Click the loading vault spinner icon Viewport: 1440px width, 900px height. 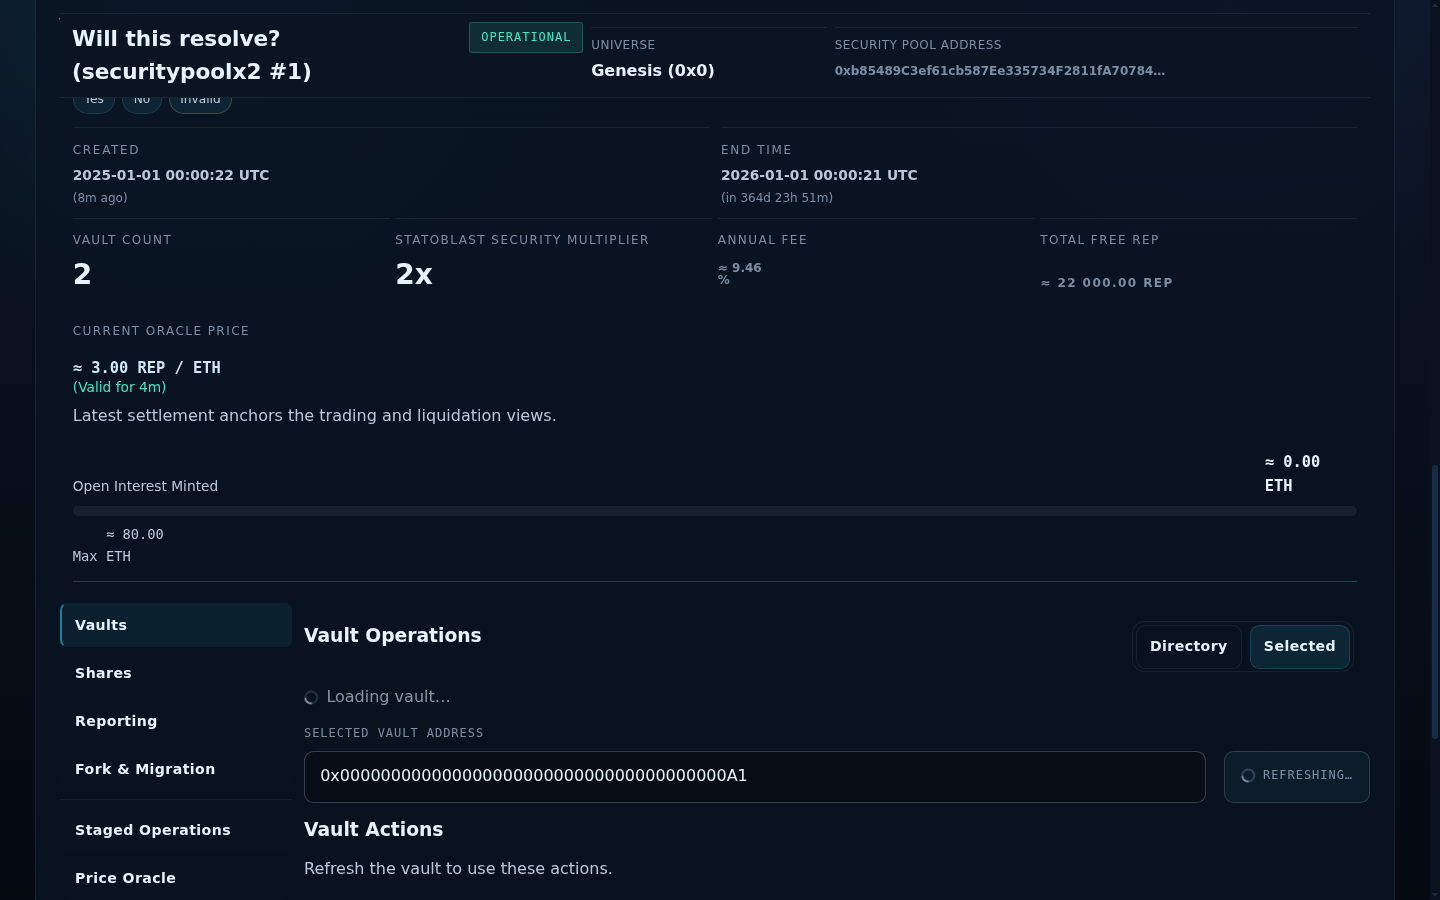(311, 698)
